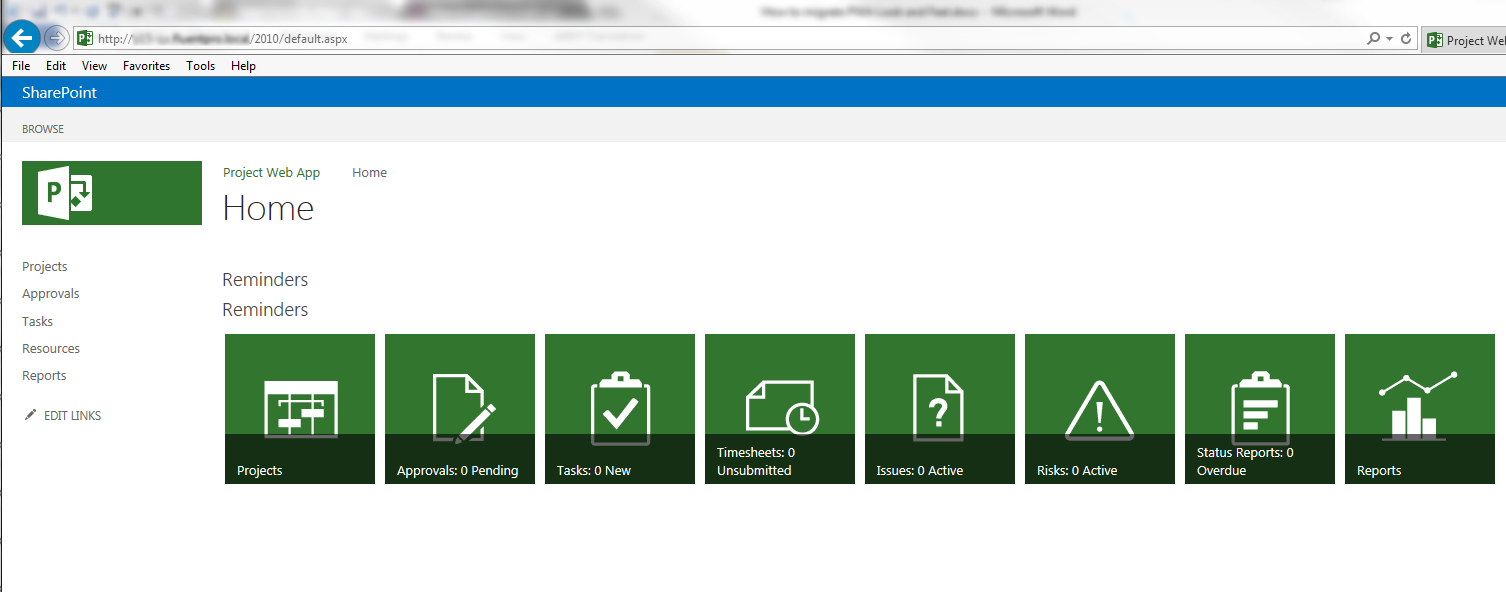
Task: Open the Timesheets: 0 Unsubmitted tile
Action: pos(780,409)
